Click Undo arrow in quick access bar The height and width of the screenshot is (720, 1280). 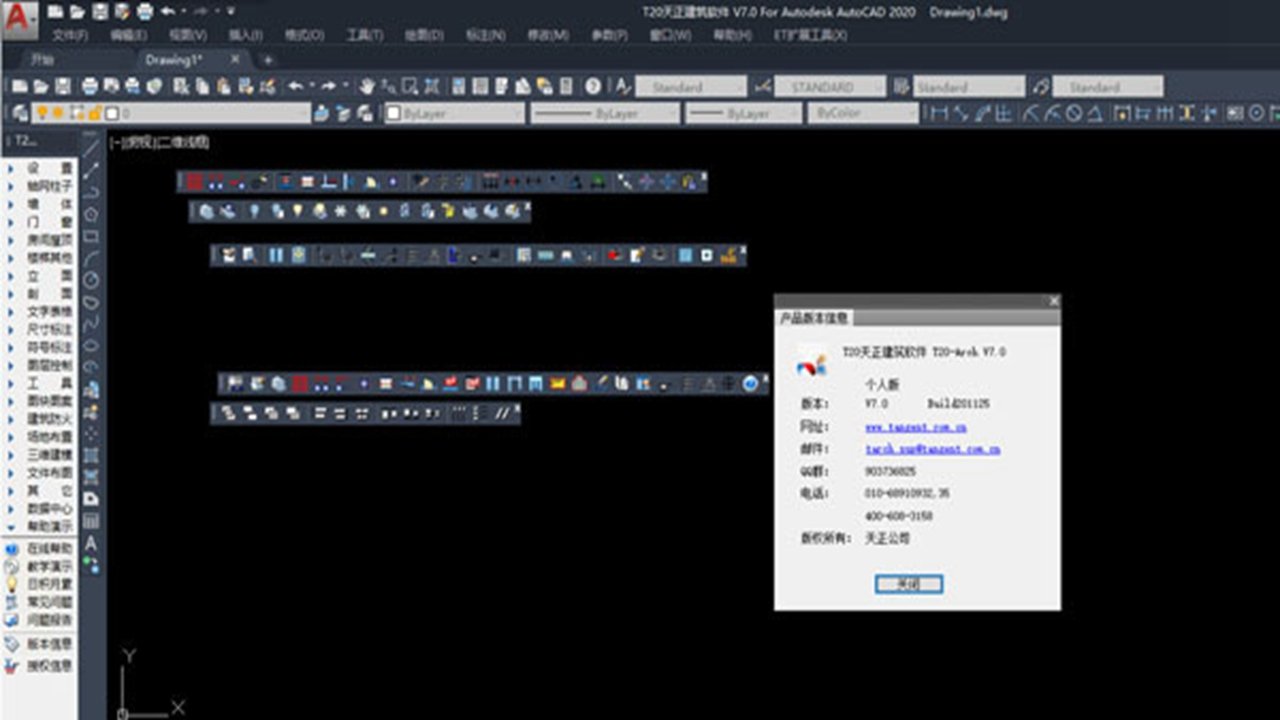(x=167, y=12)
